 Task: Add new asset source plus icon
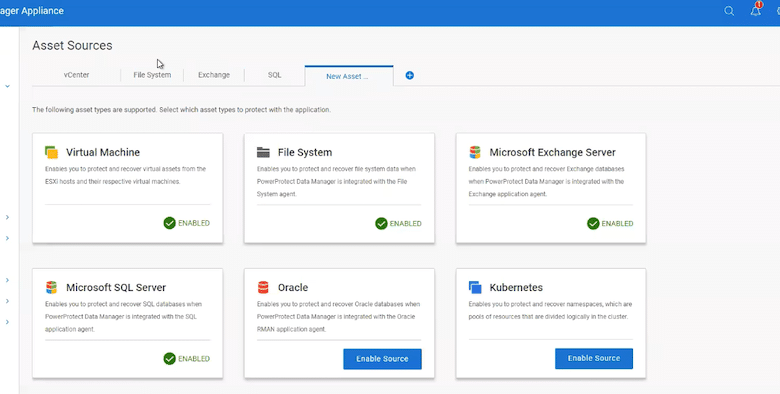(409, 76)
